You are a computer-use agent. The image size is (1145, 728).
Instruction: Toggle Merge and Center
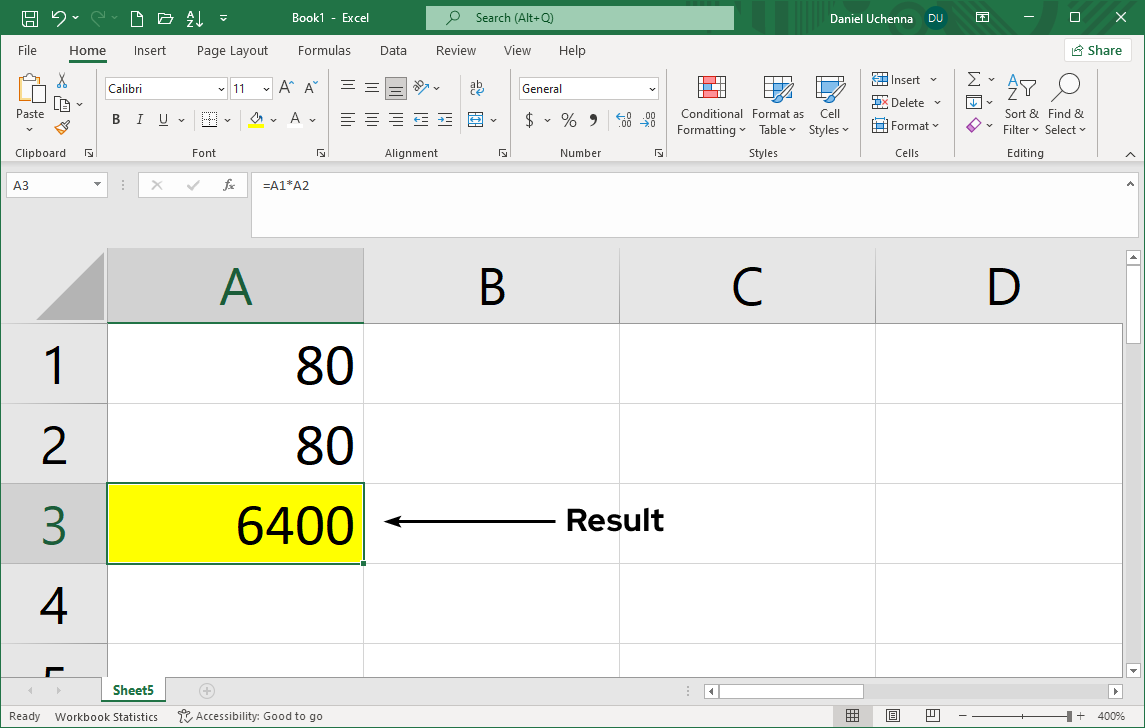click(477, 119)
